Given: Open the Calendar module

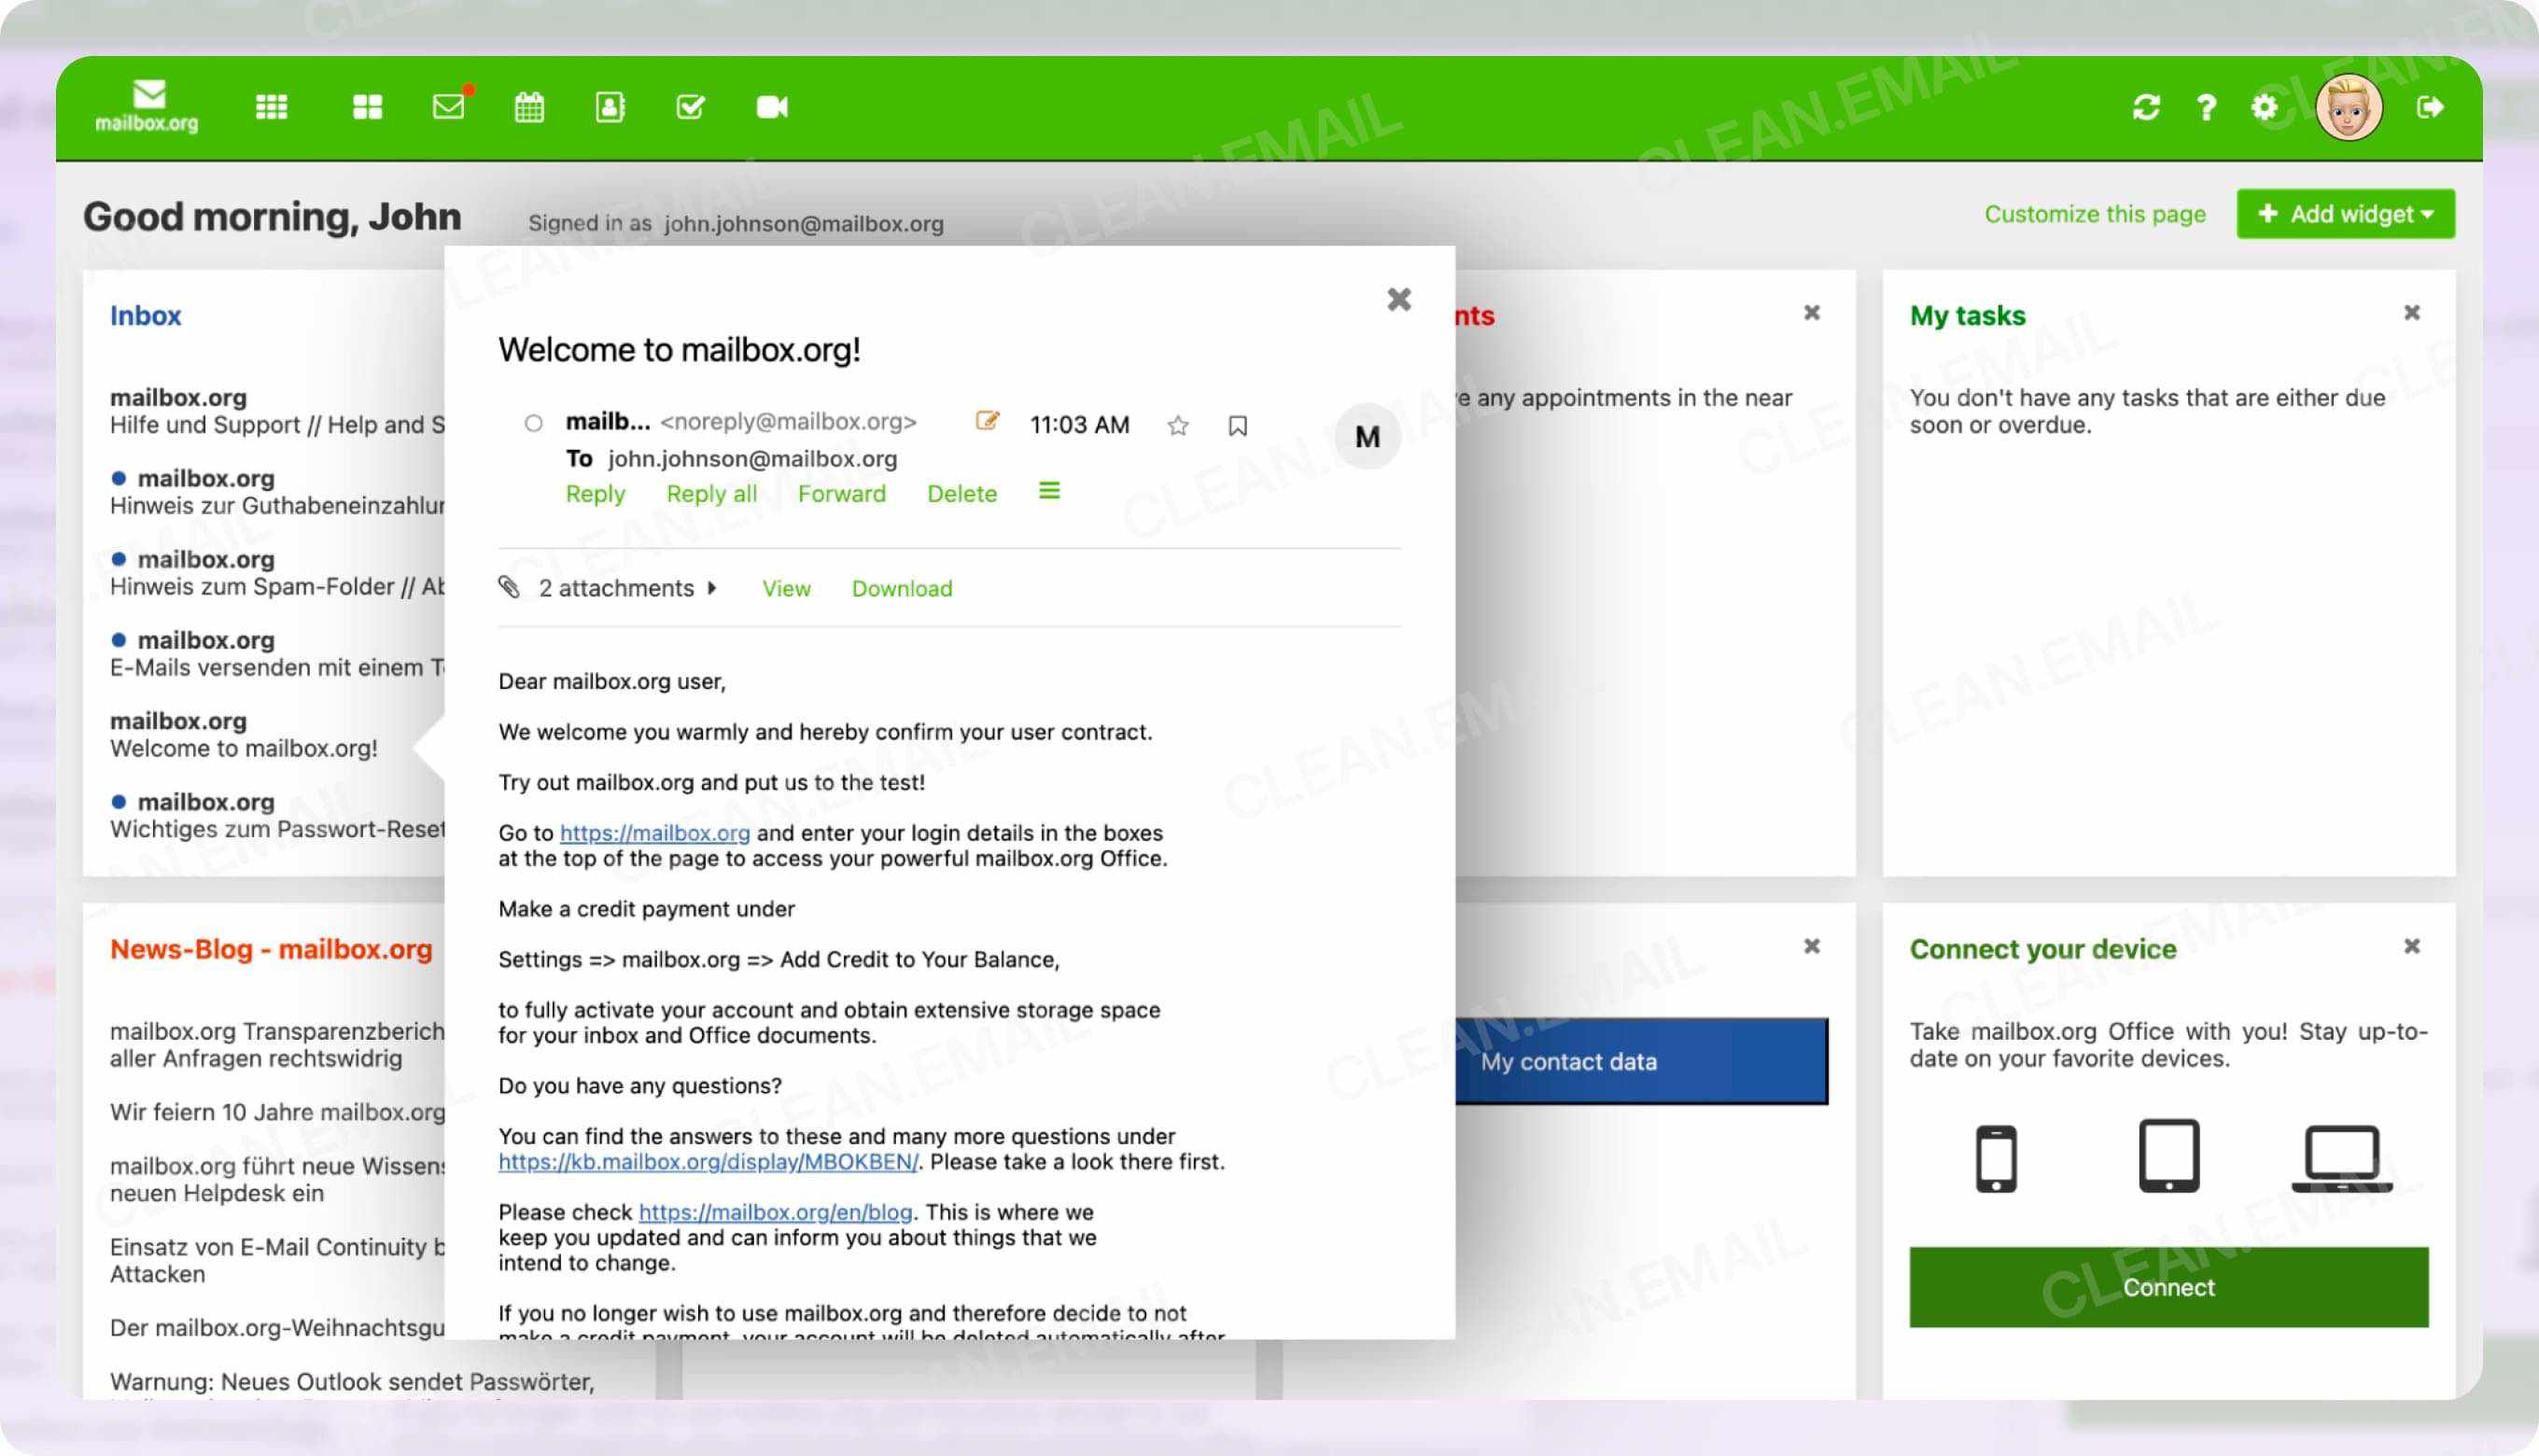Looking at the screenshot, I should tap(529, 107).
